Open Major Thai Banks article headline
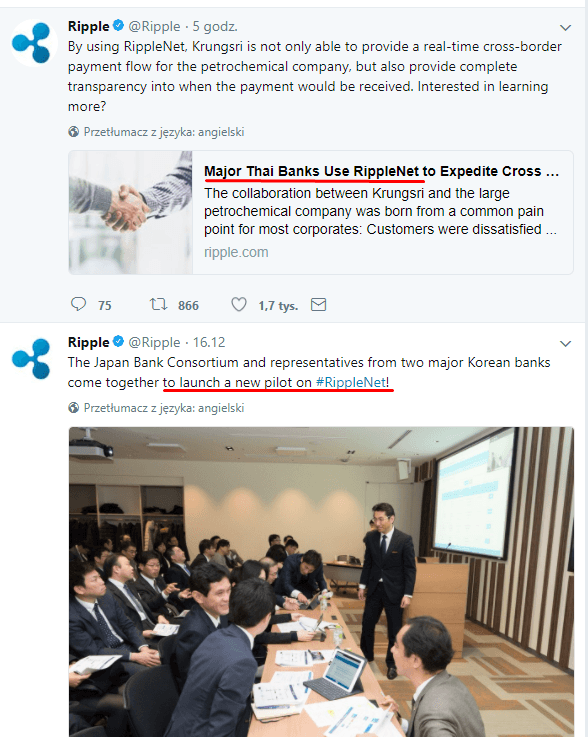 click(381, 171)
